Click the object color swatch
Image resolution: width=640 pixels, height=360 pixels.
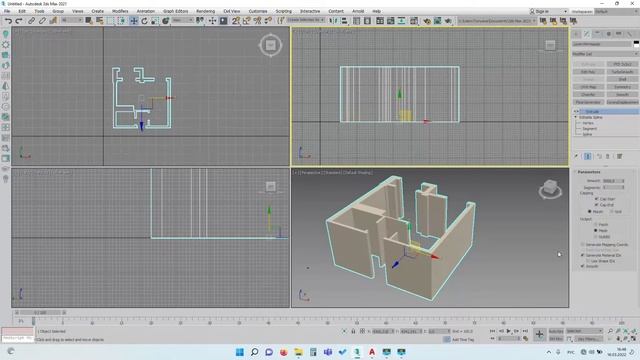point(636,44)
